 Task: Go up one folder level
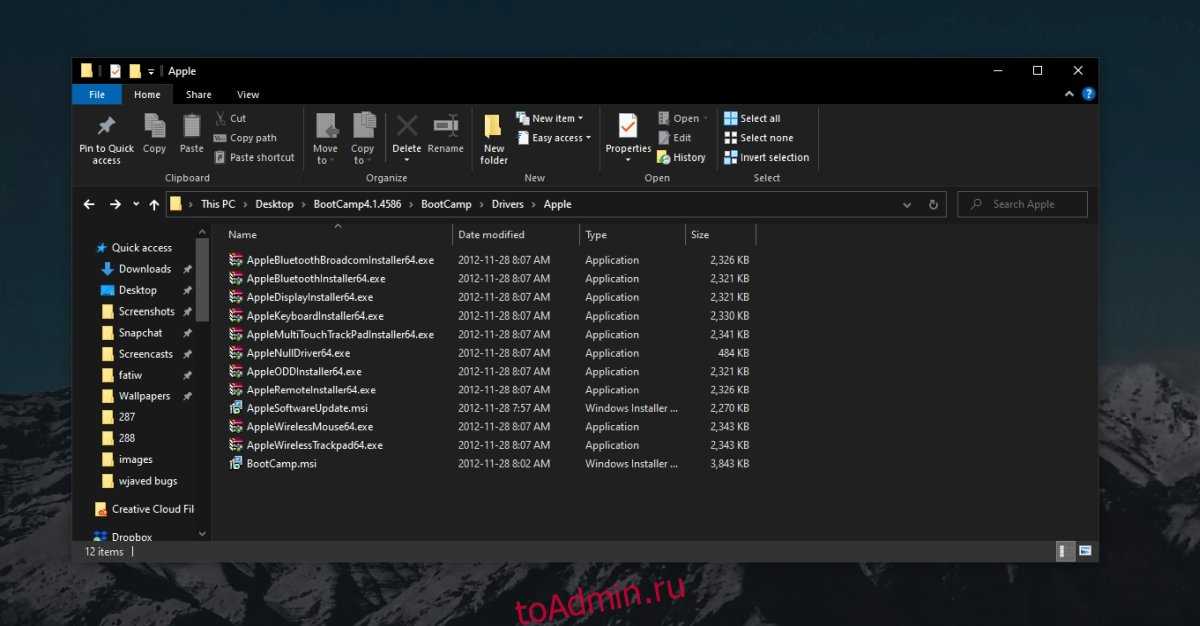click(x=154, y=204)
